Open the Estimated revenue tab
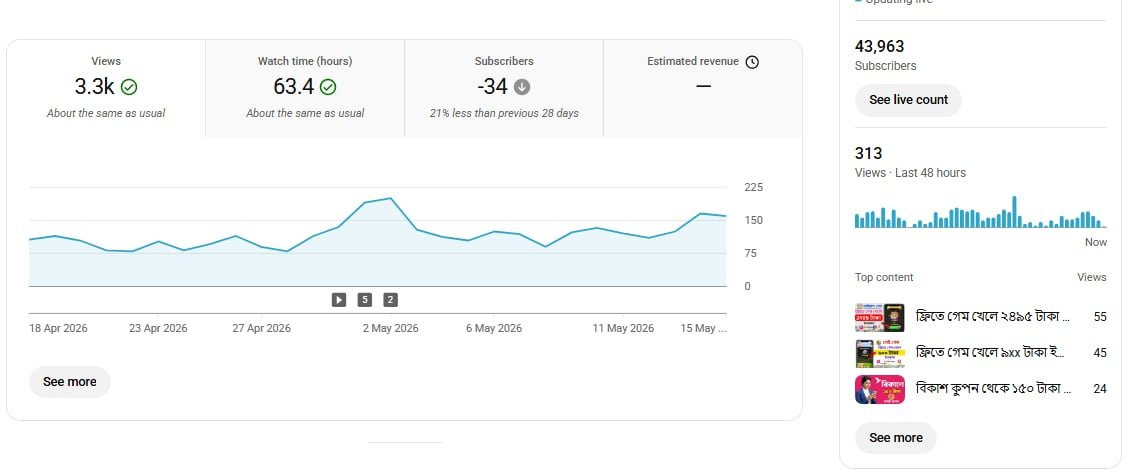Screen dimensions: 1127x472 point(703,88)
